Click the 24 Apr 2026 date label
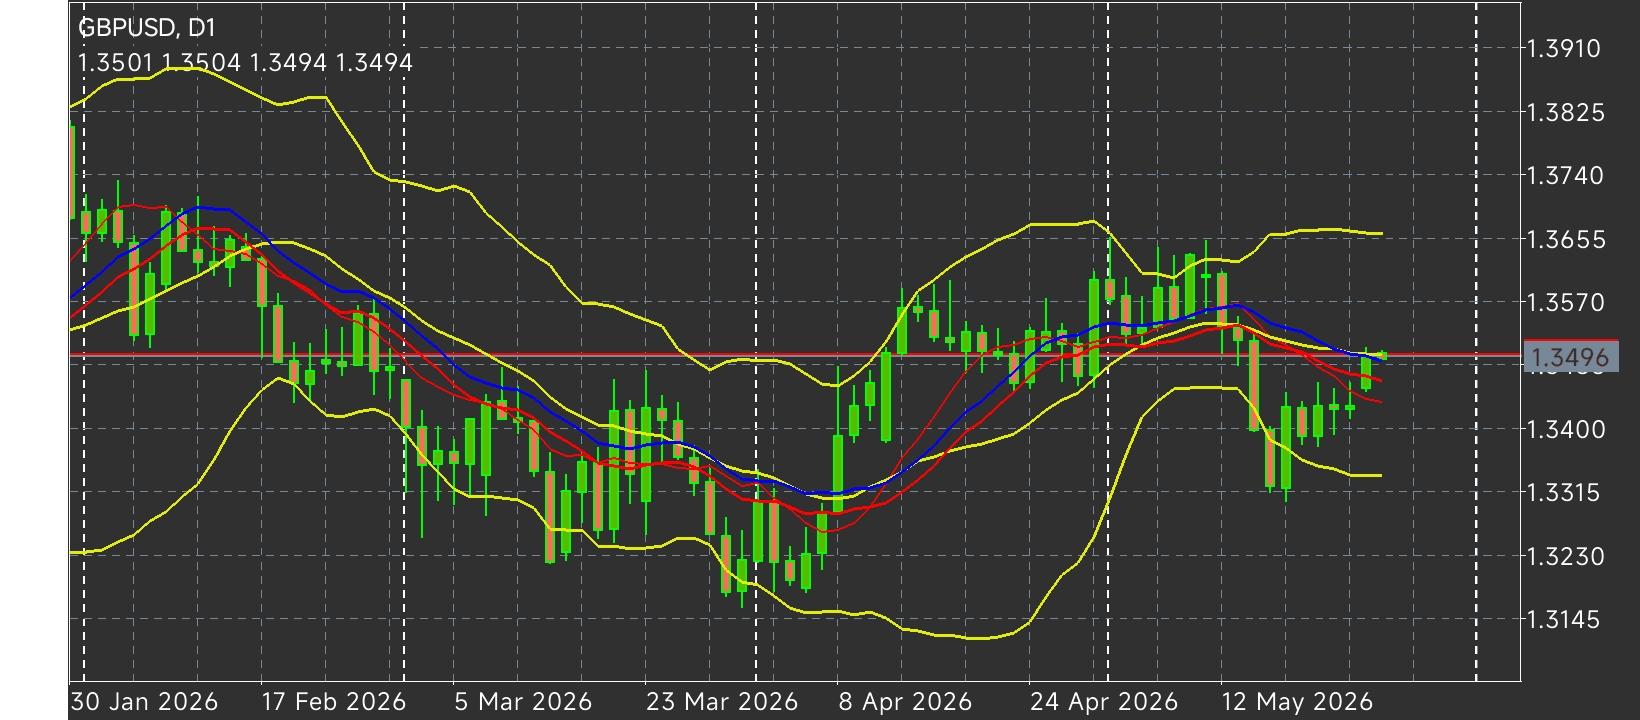 [1104, 702]
